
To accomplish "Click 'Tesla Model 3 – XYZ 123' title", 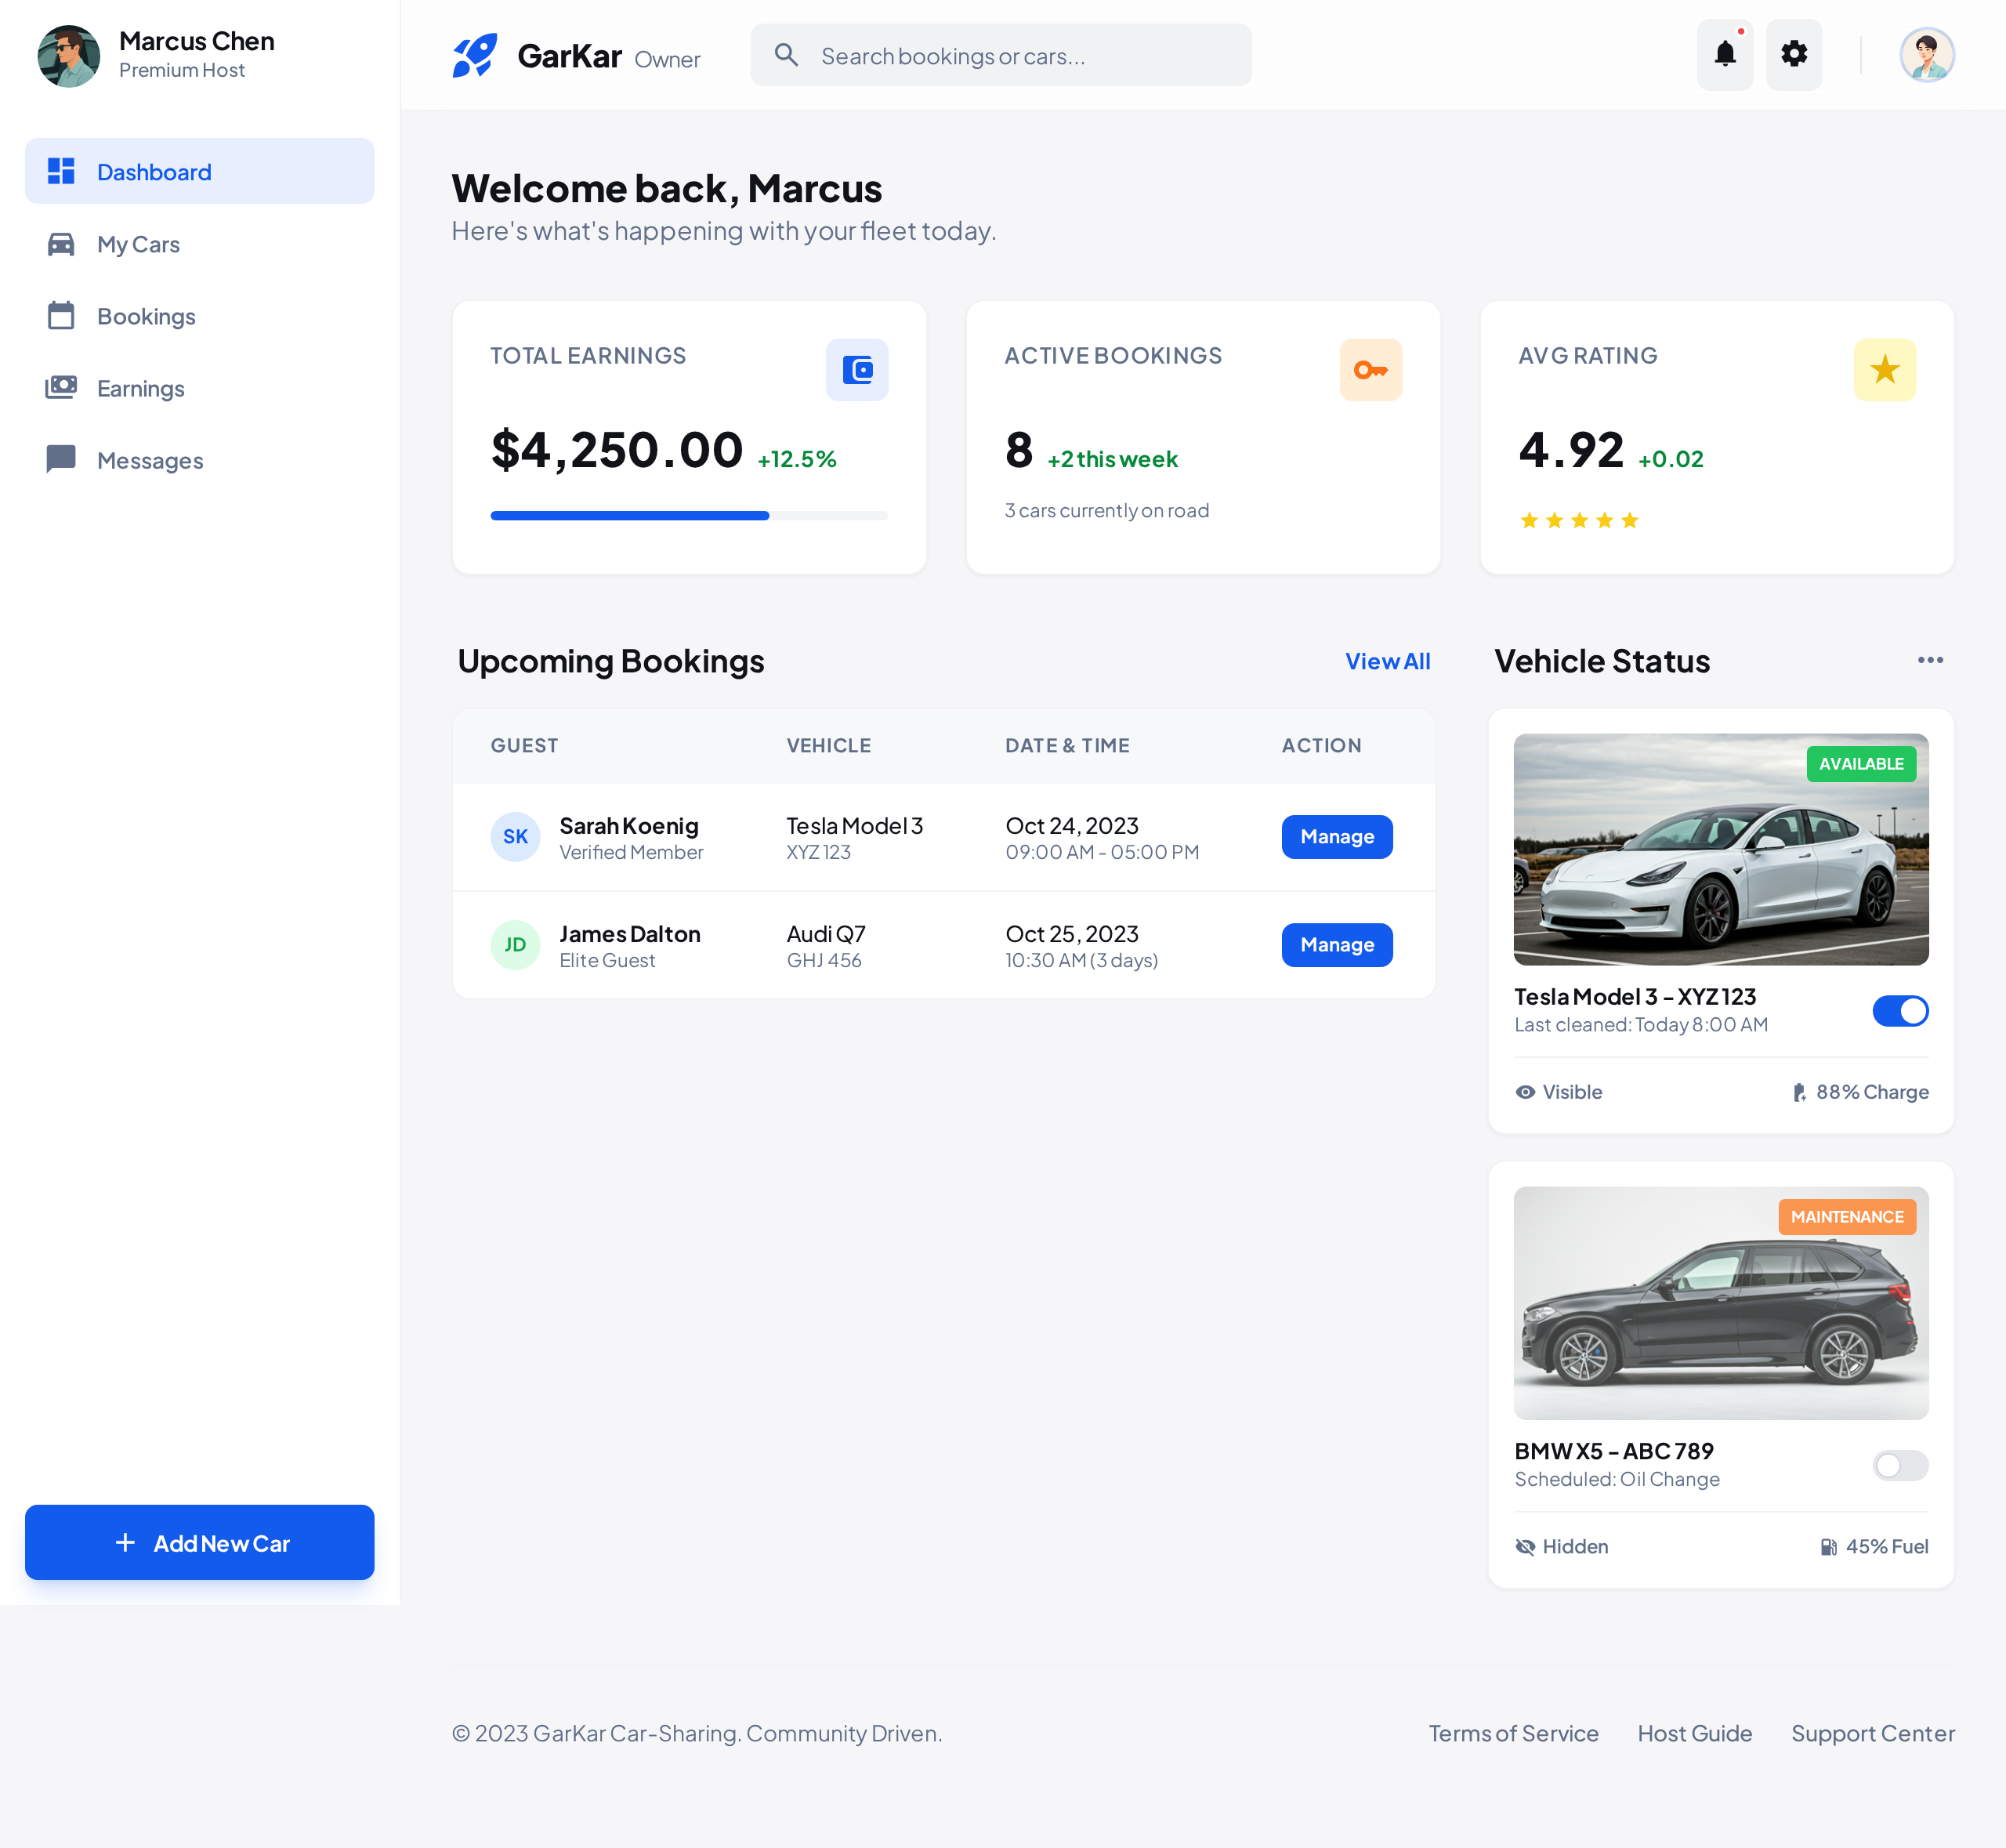I will [x=1635, y=997].
